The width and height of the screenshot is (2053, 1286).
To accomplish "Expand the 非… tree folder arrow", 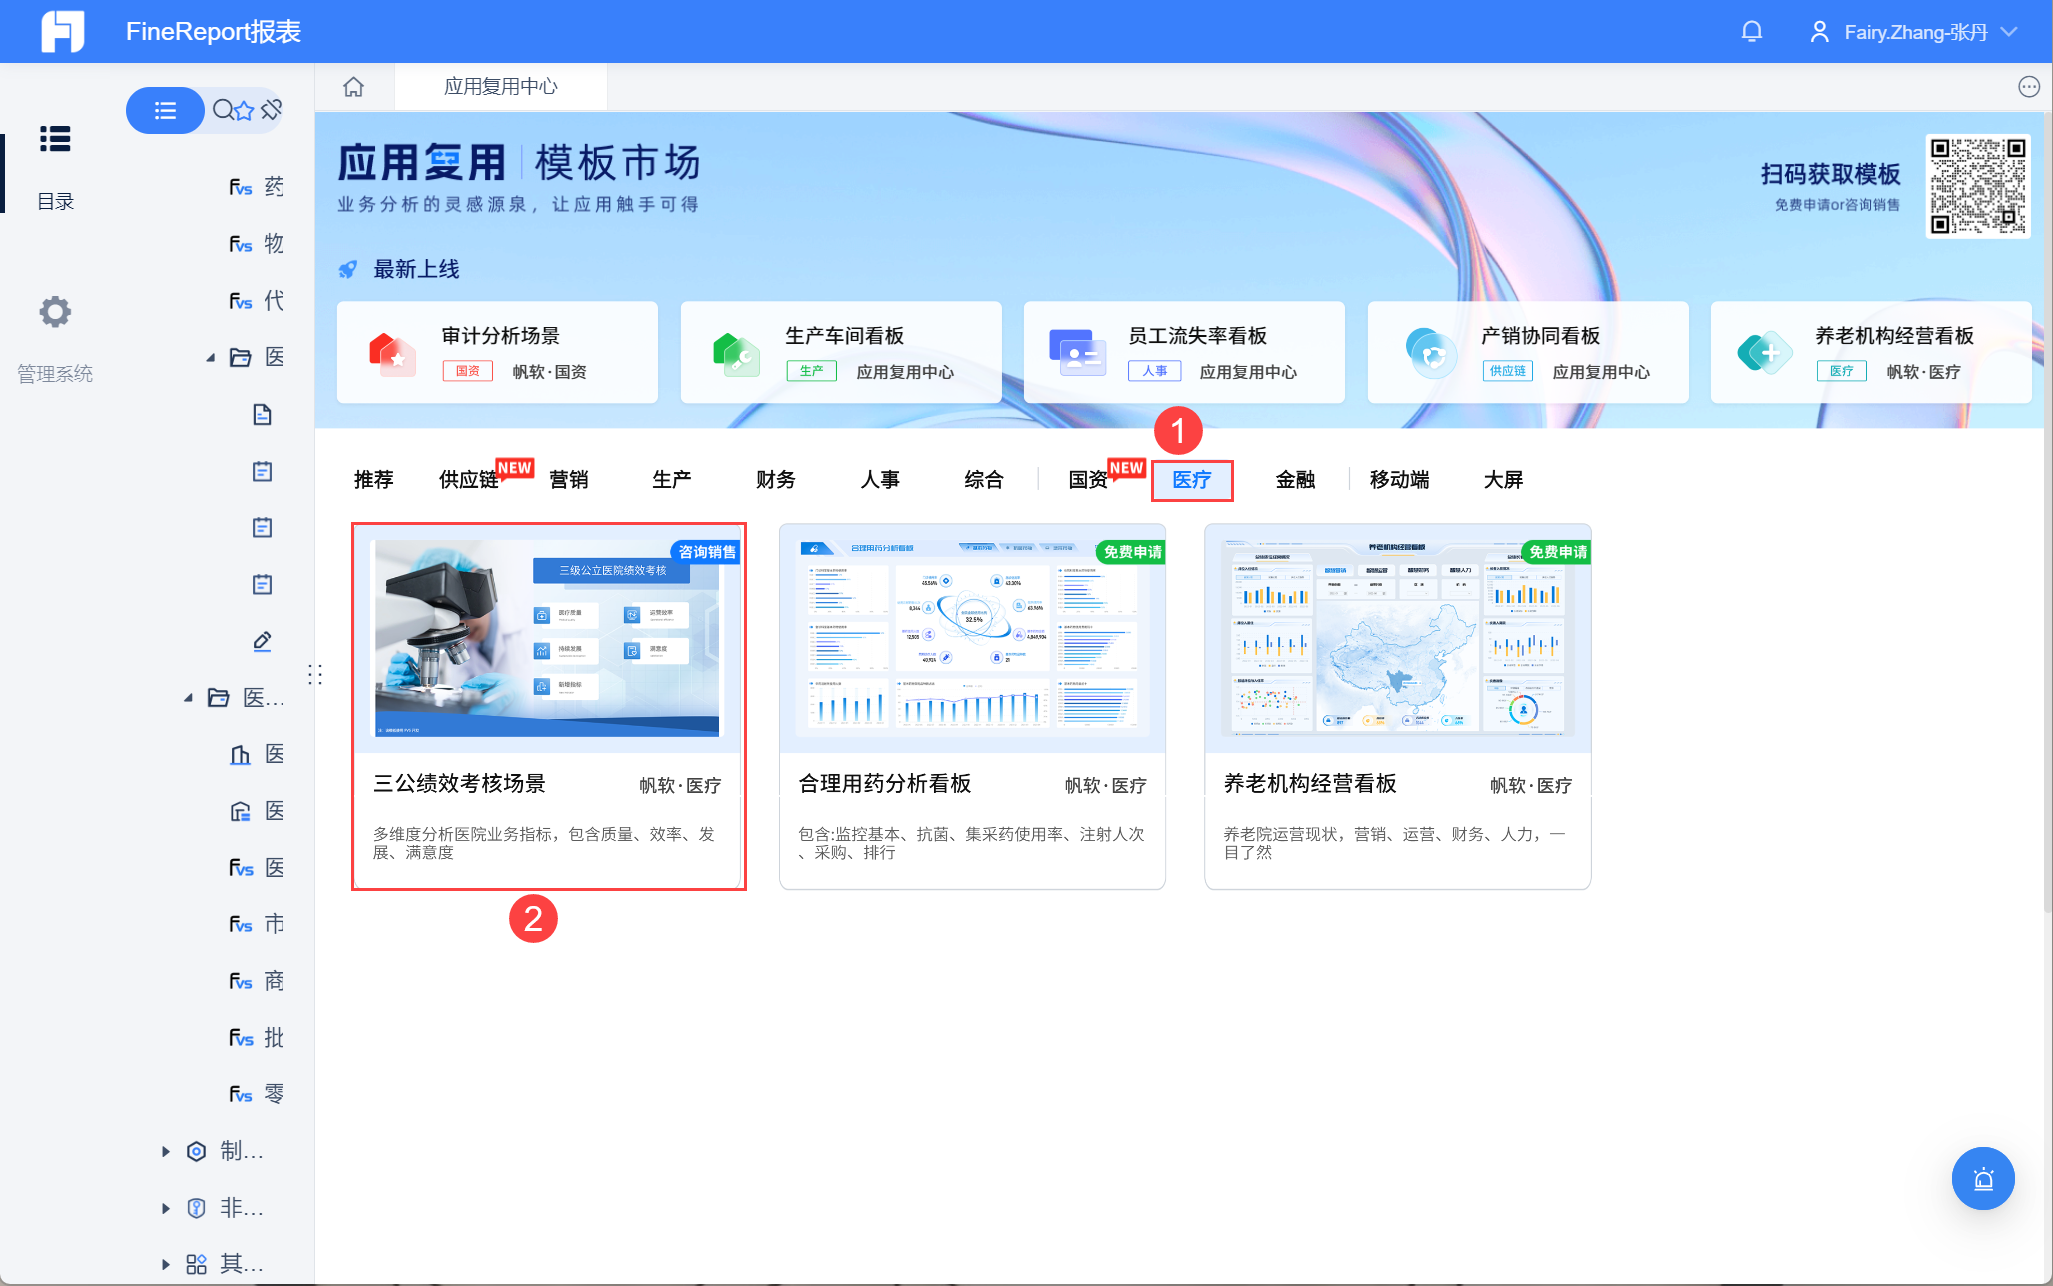I will point(166,1208).
